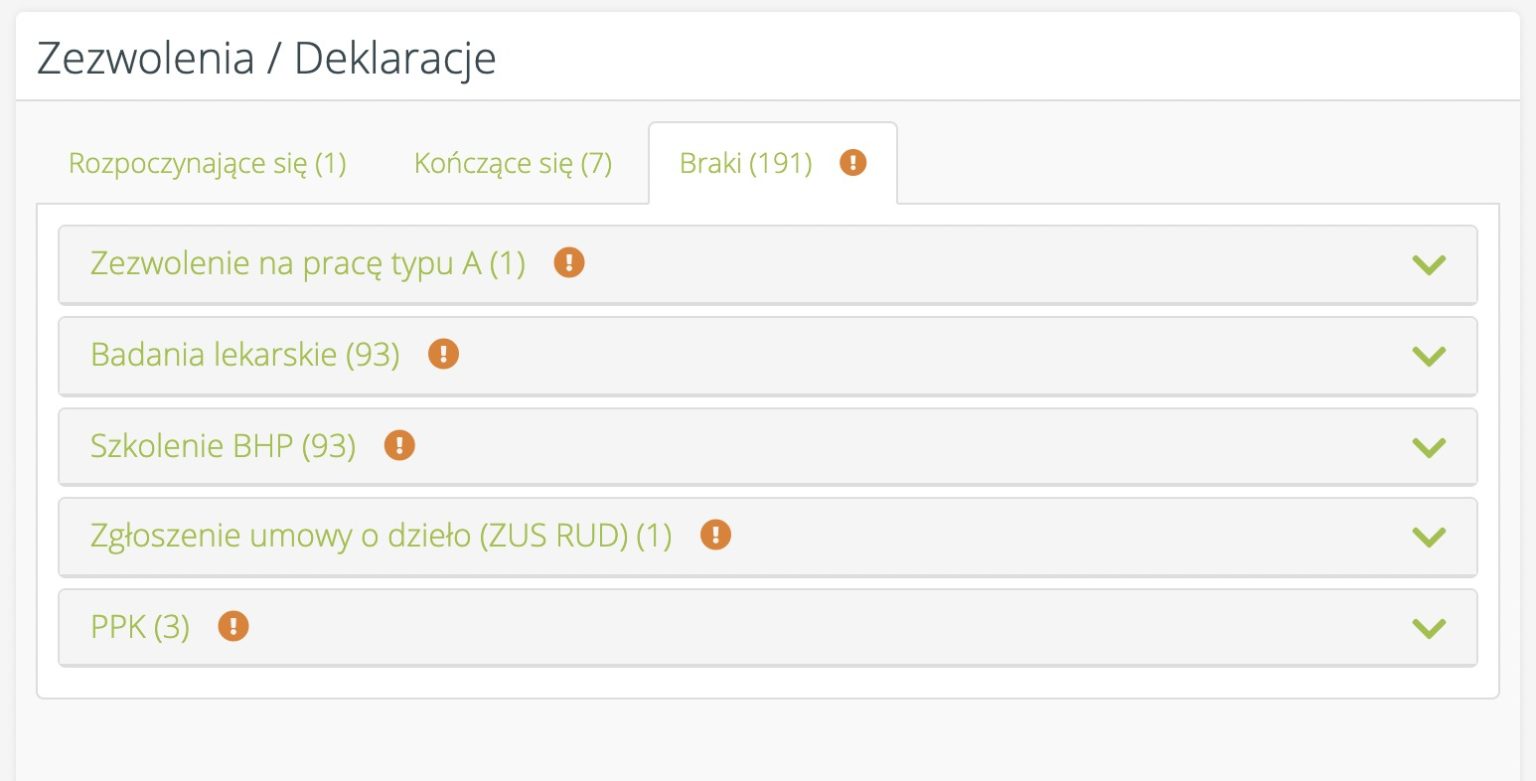Open the Kończące się tab

(512, 163)
